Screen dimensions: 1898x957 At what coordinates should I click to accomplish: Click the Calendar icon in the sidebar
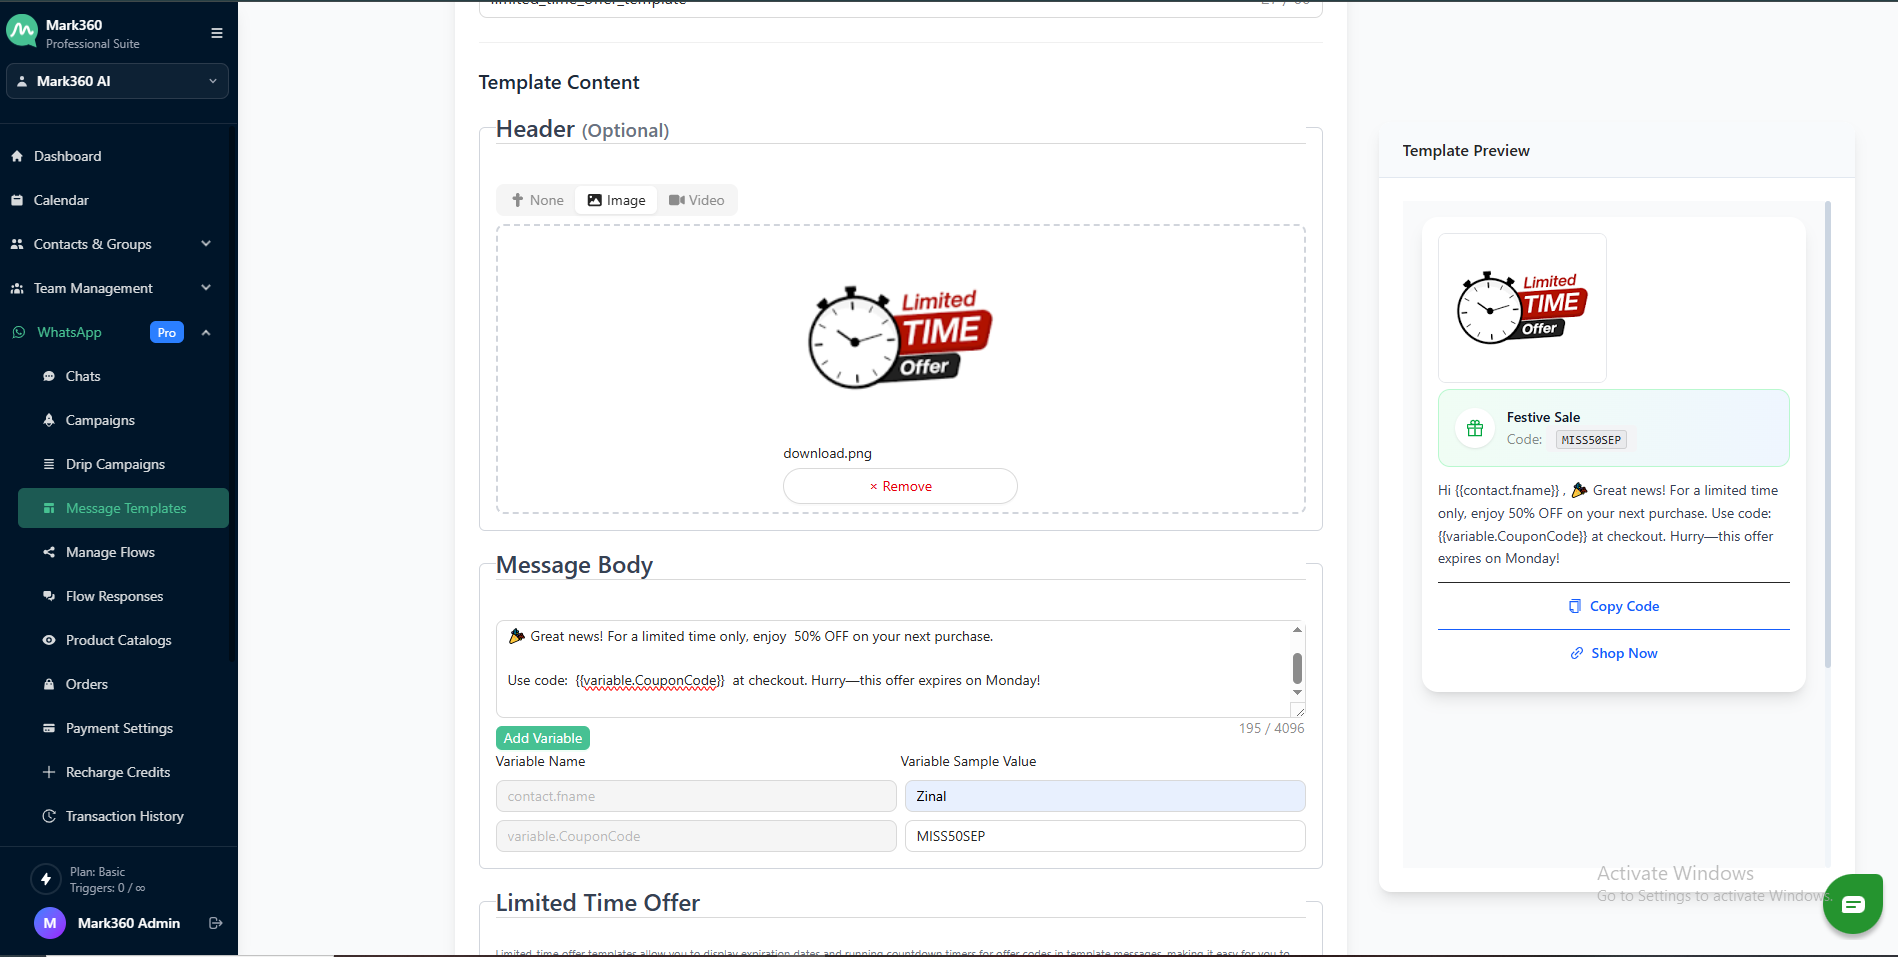click(x=17, y=200)
